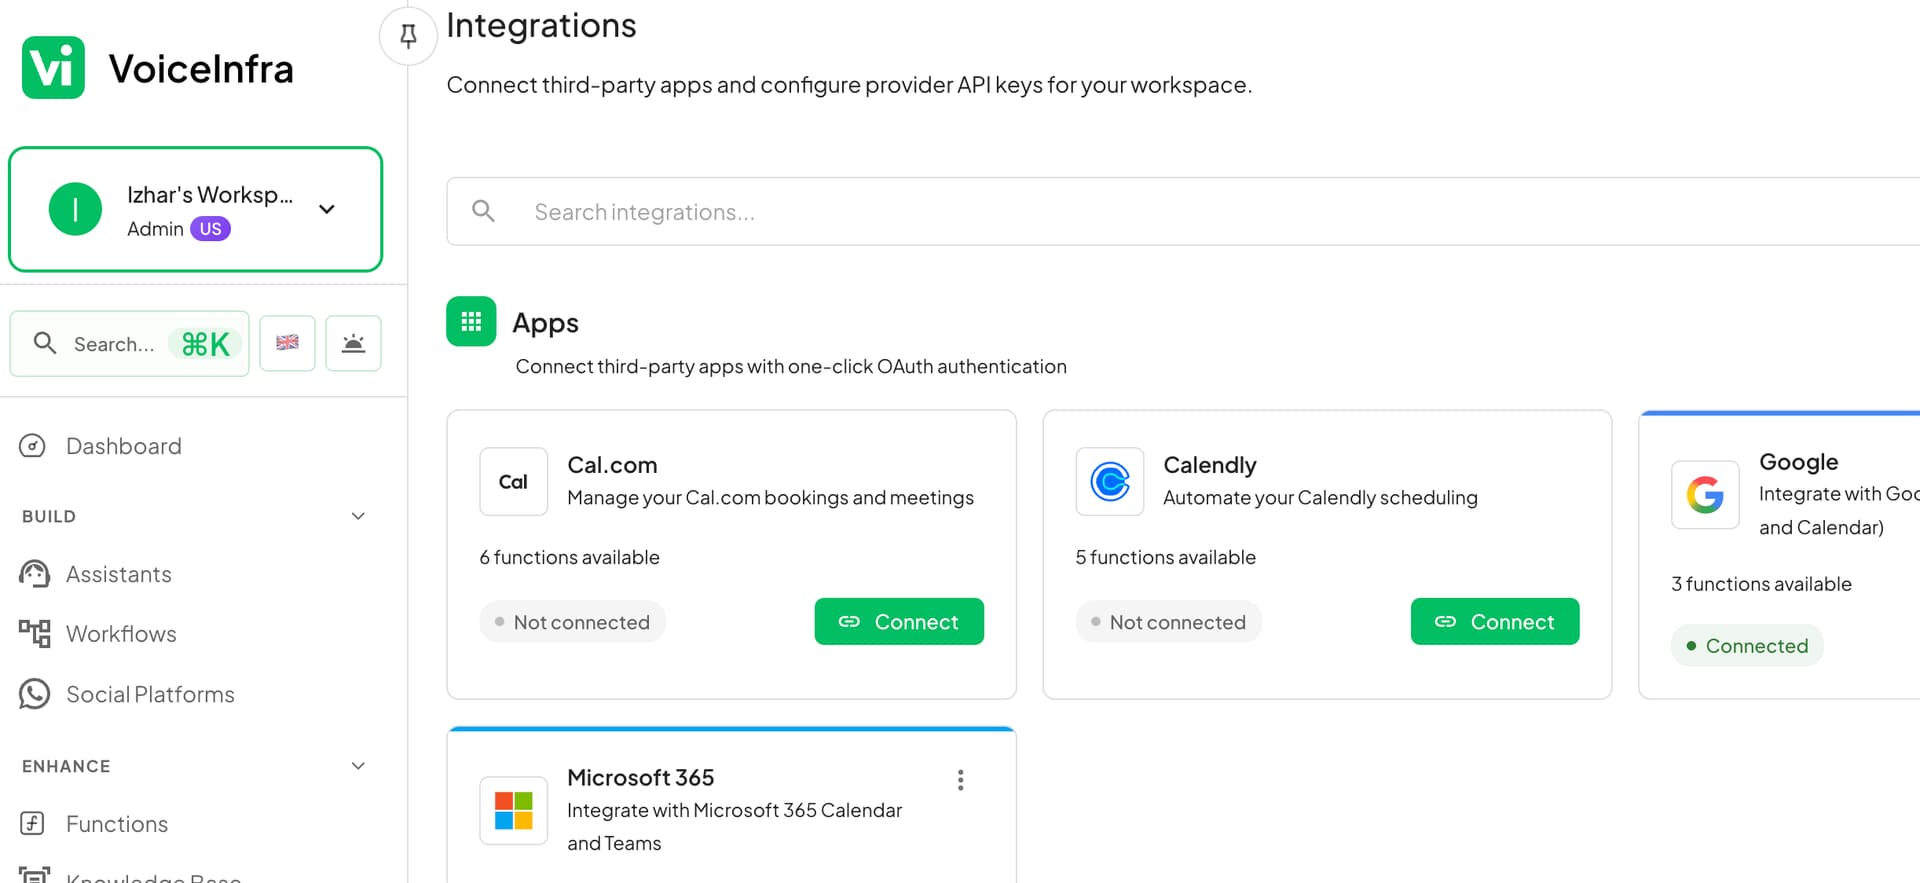Image resolution: width=1920 pixels, height=883 pixels.
Task: Click '3 functions available' on Google card
Action: (1761, 584)
